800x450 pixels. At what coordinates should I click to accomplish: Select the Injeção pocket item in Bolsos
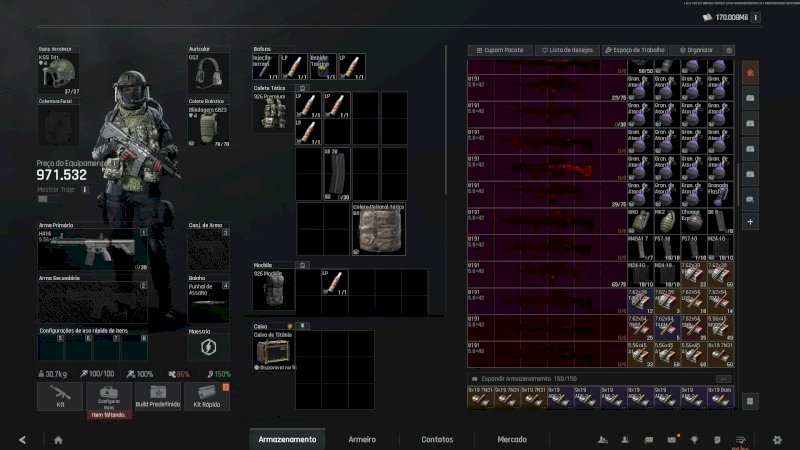point(265,66)
